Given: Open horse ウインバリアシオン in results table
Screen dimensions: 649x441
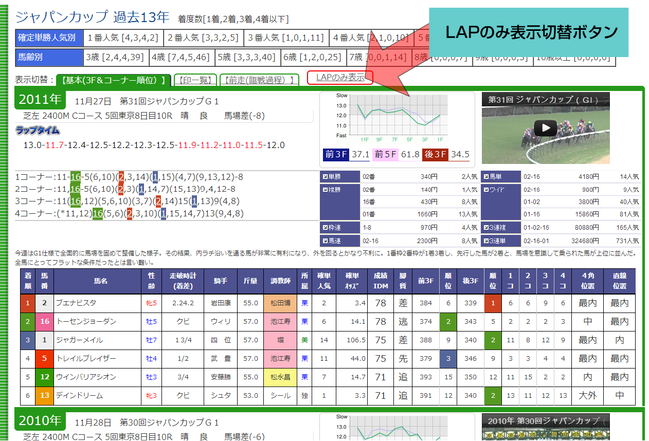Looking at the screenshot, I should [x=86, y=377].
